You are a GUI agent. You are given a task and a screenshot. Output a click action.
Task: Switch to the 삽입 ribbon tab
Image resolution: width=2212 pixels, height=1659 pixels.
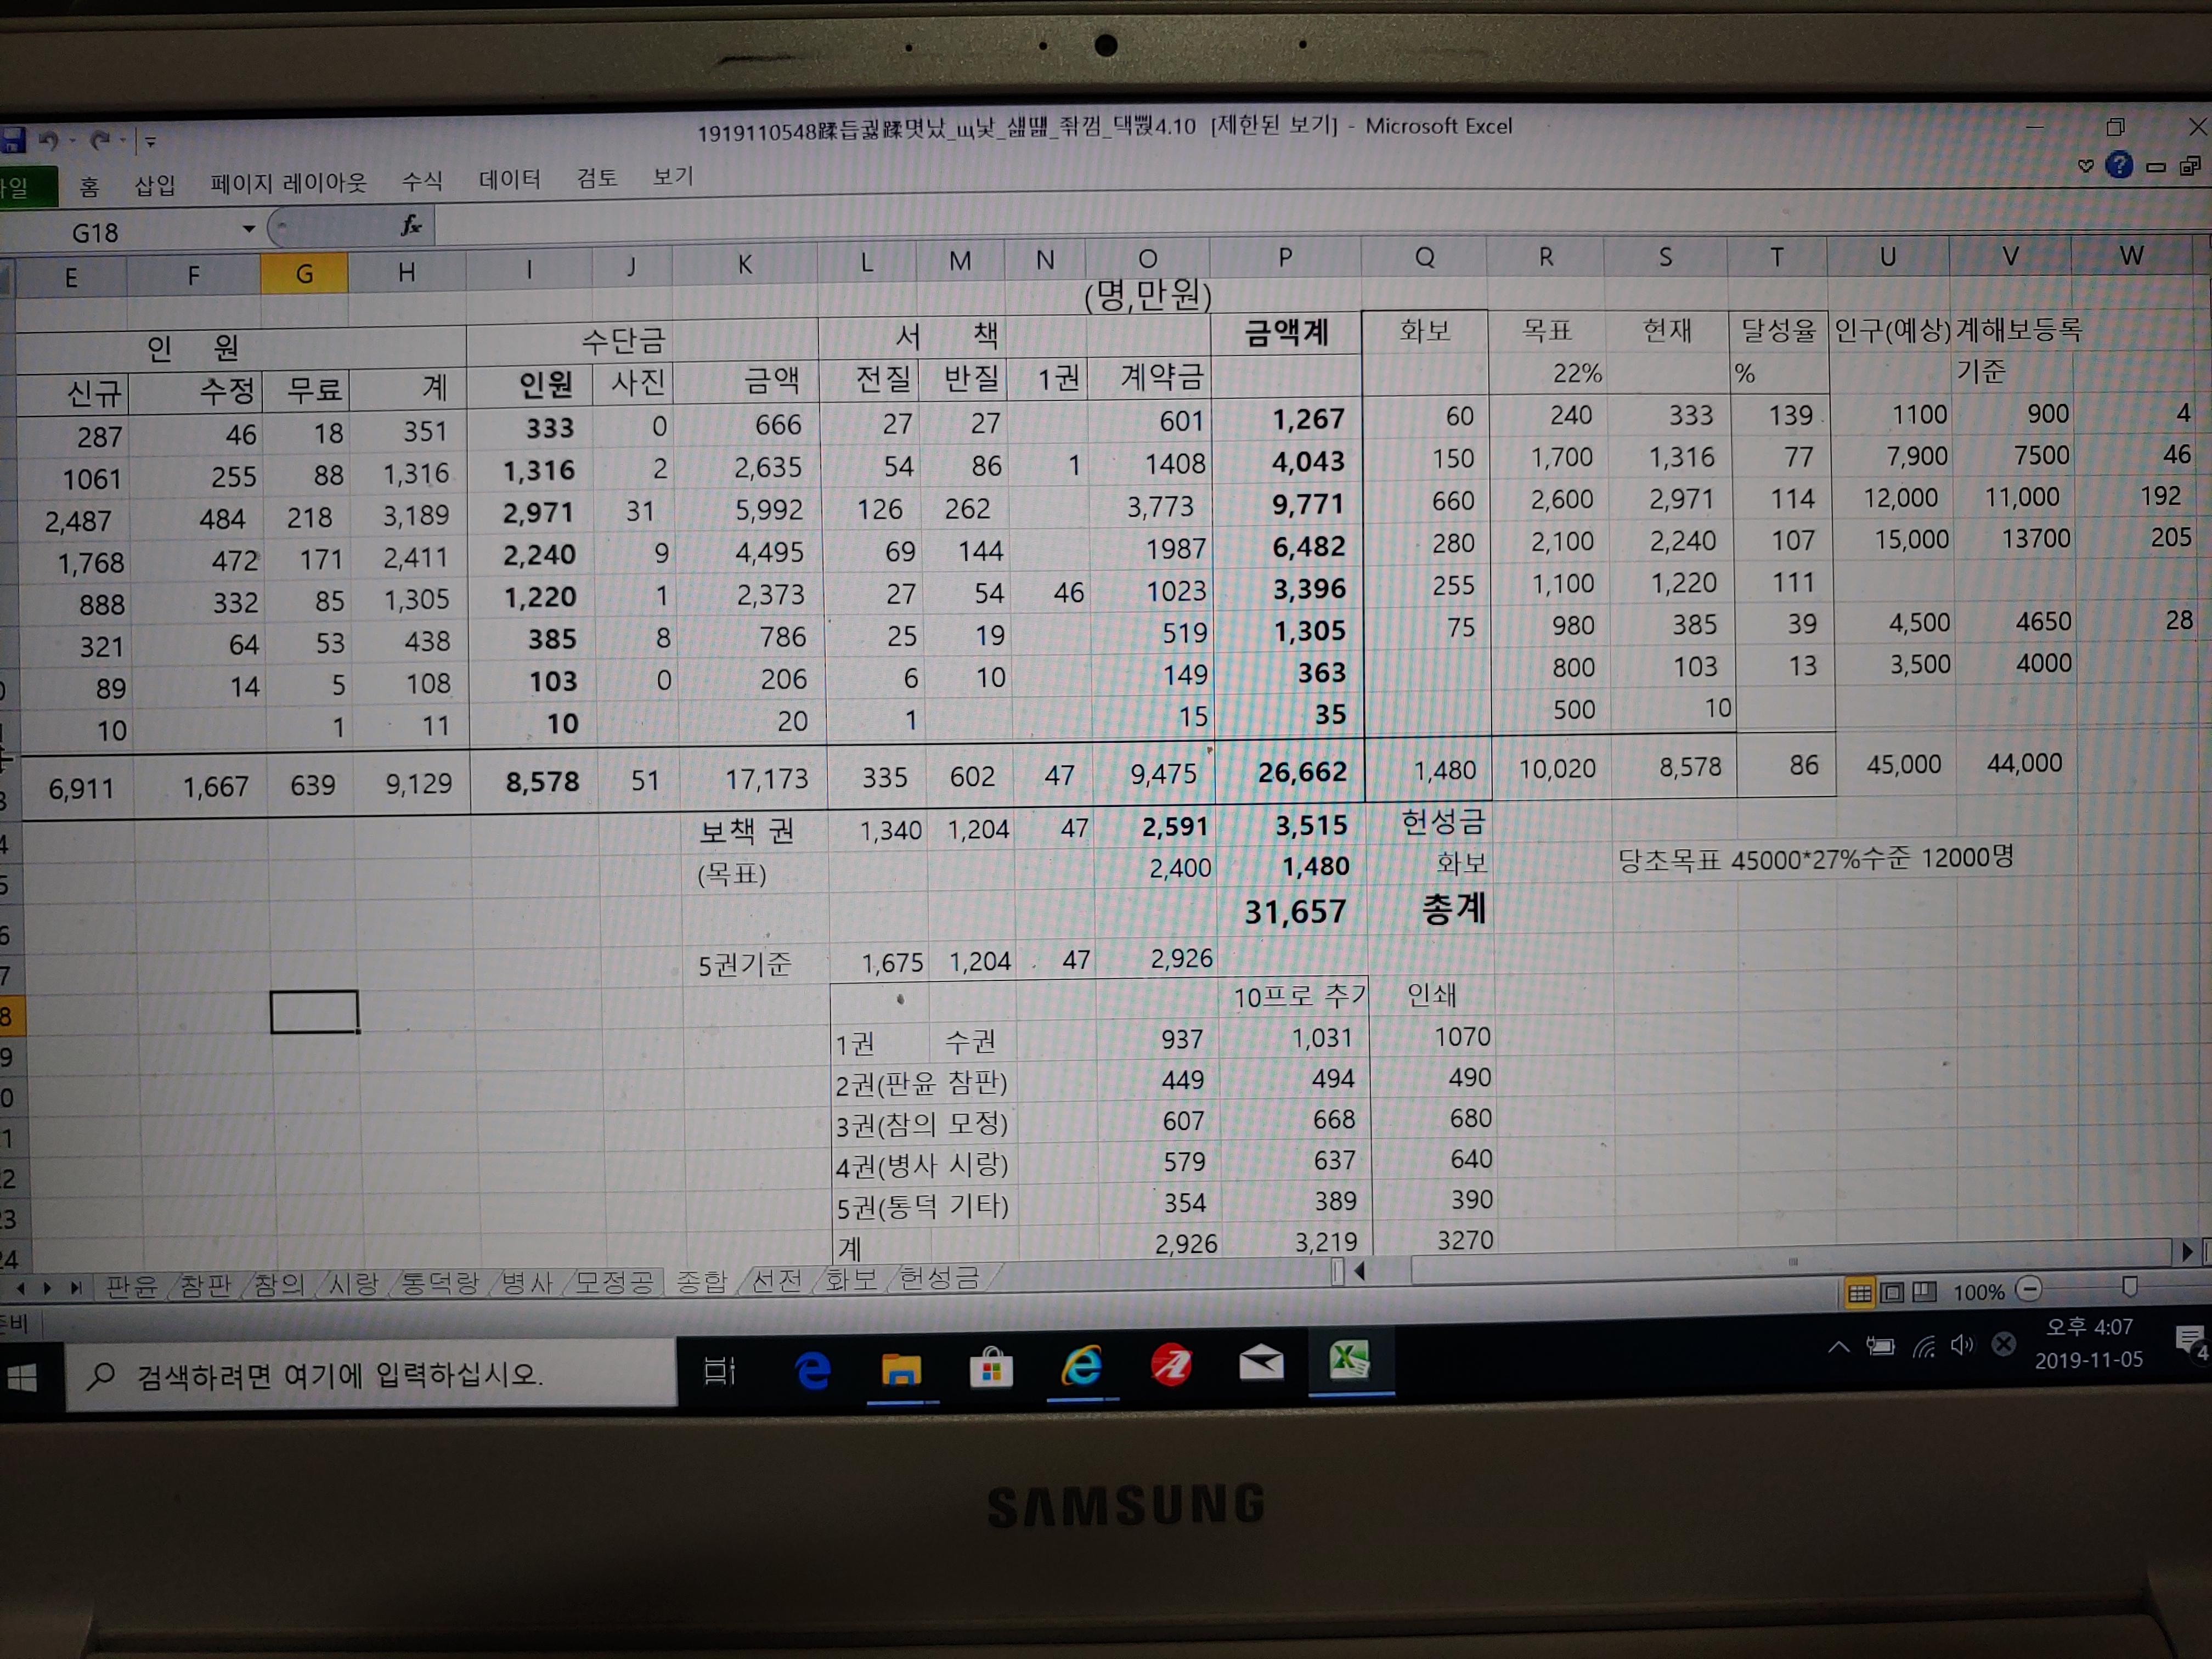click(x=155, y=185)
